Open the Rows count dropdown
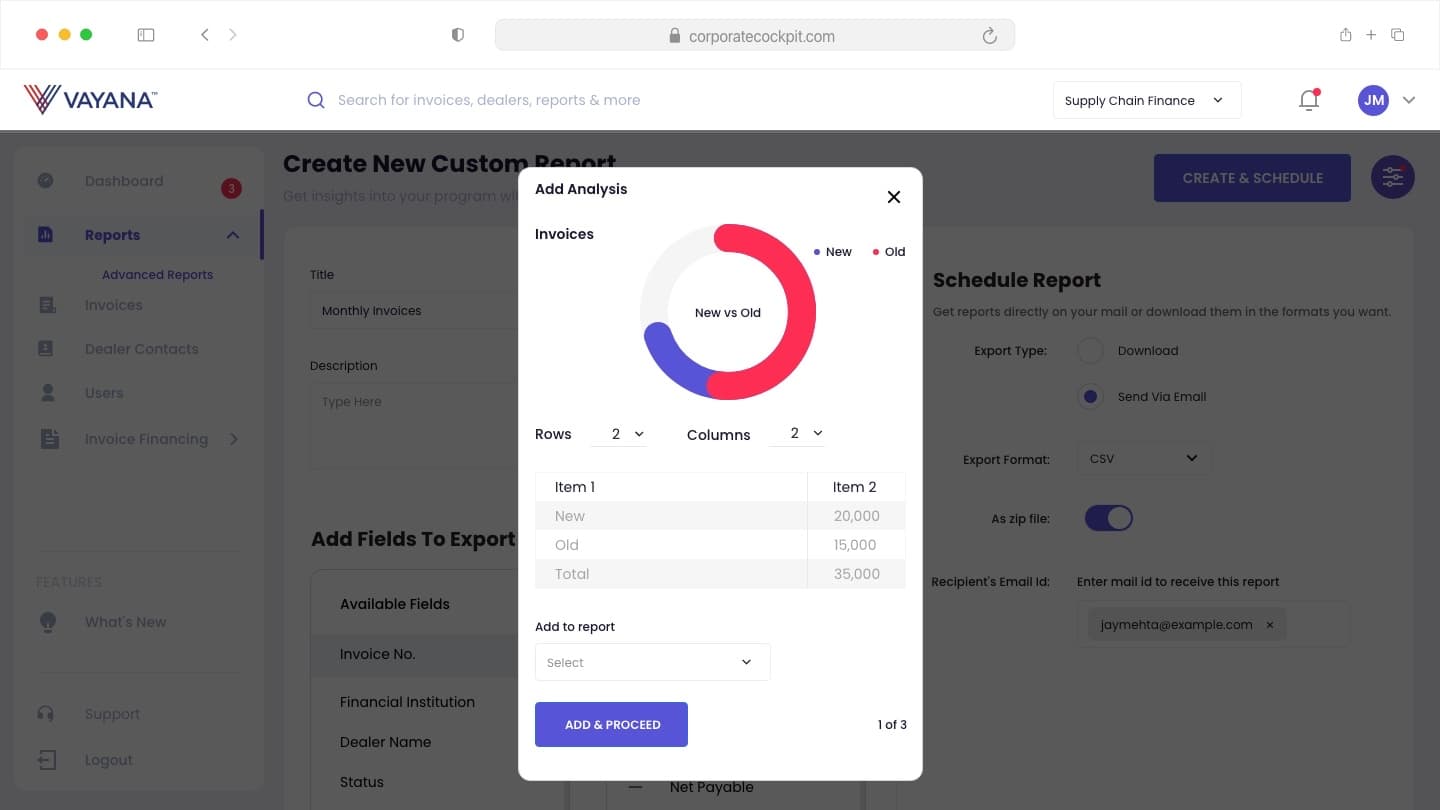 point(619,434)
